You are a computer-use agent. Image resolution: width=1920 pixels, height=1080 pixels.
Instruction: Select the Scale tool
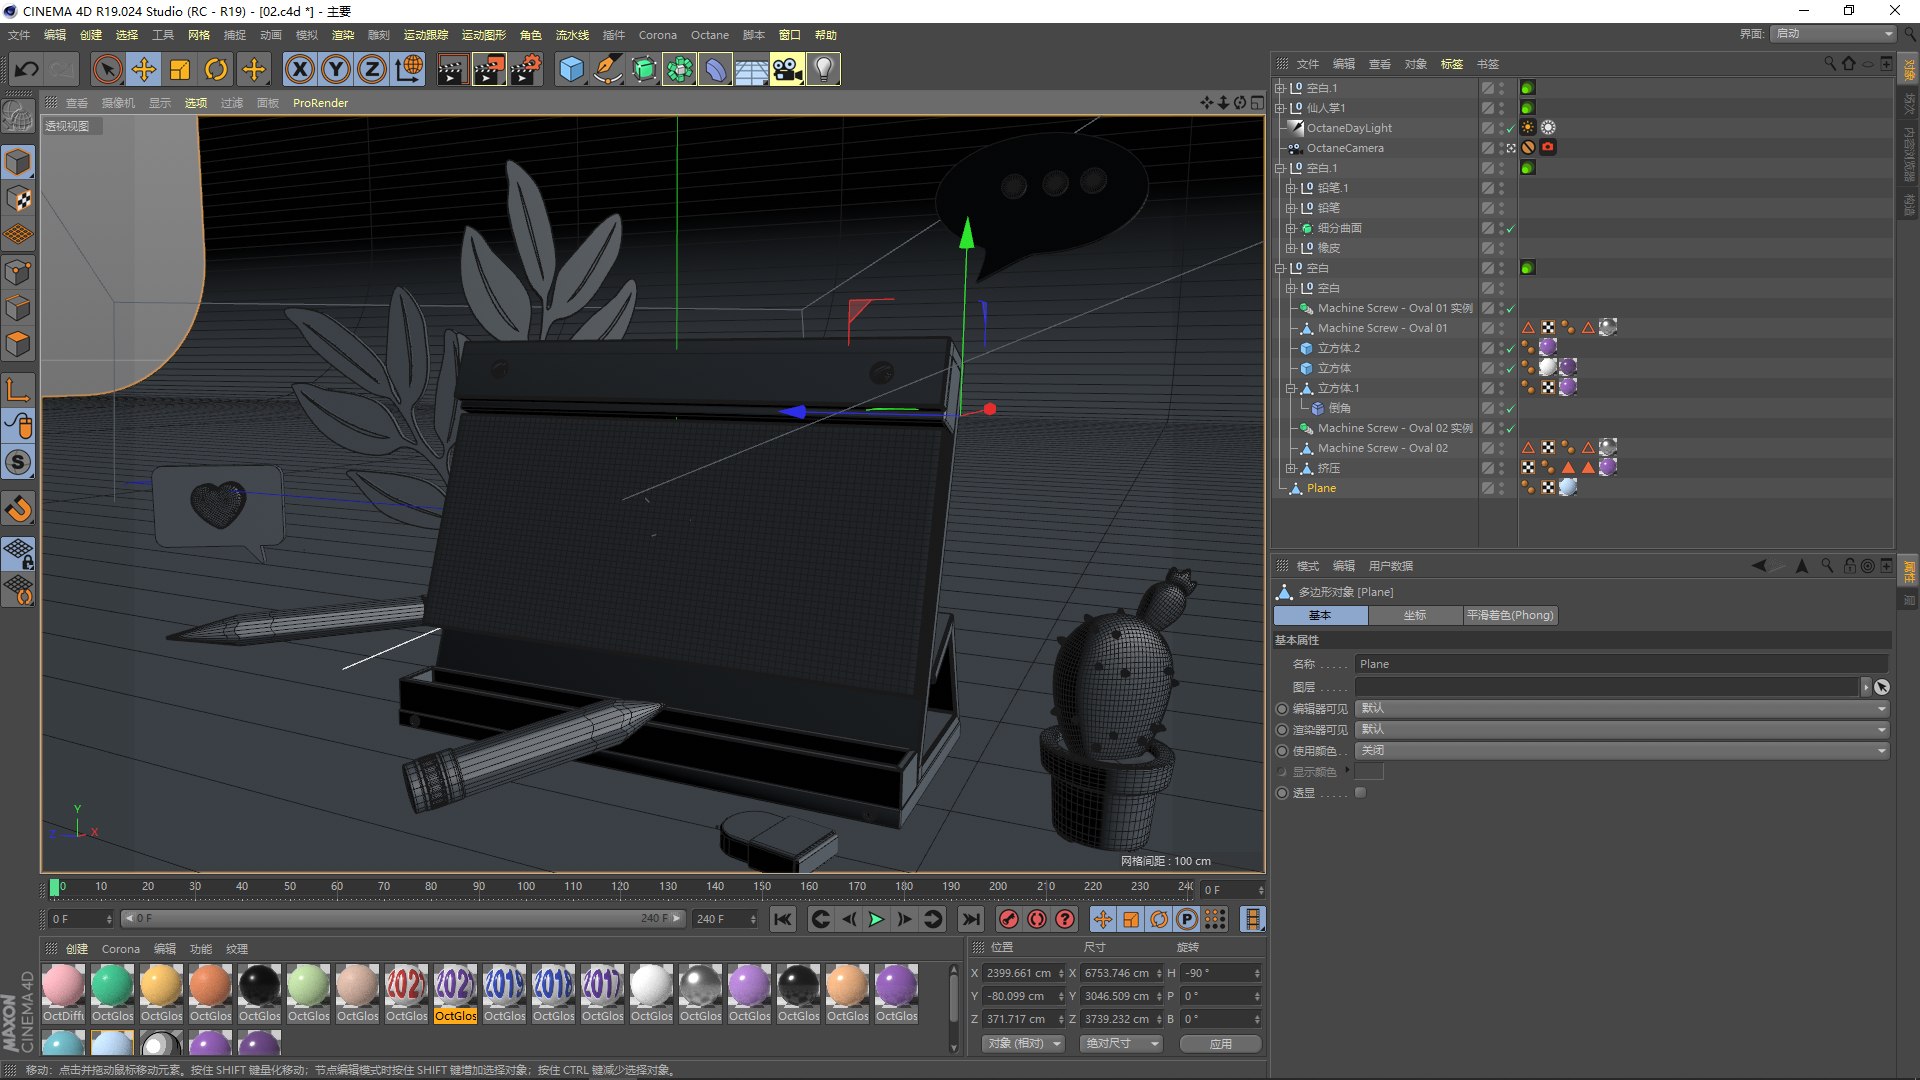180,69
